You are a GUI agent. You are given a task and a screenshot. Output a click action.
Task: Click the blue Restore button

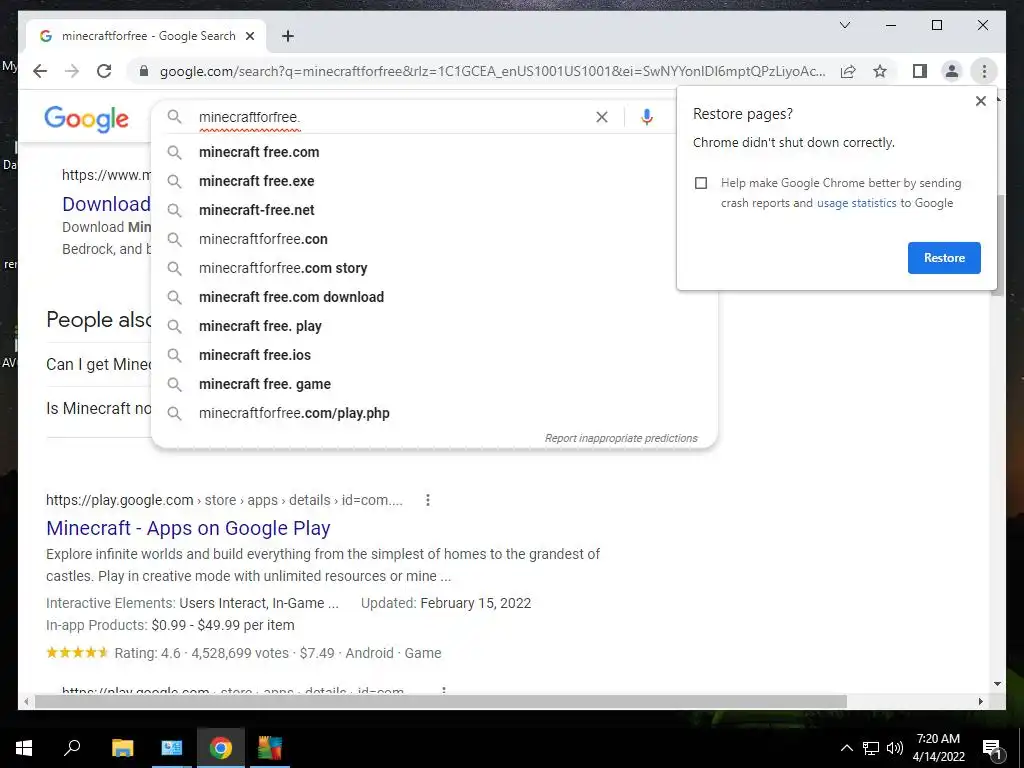coord(944,258)
